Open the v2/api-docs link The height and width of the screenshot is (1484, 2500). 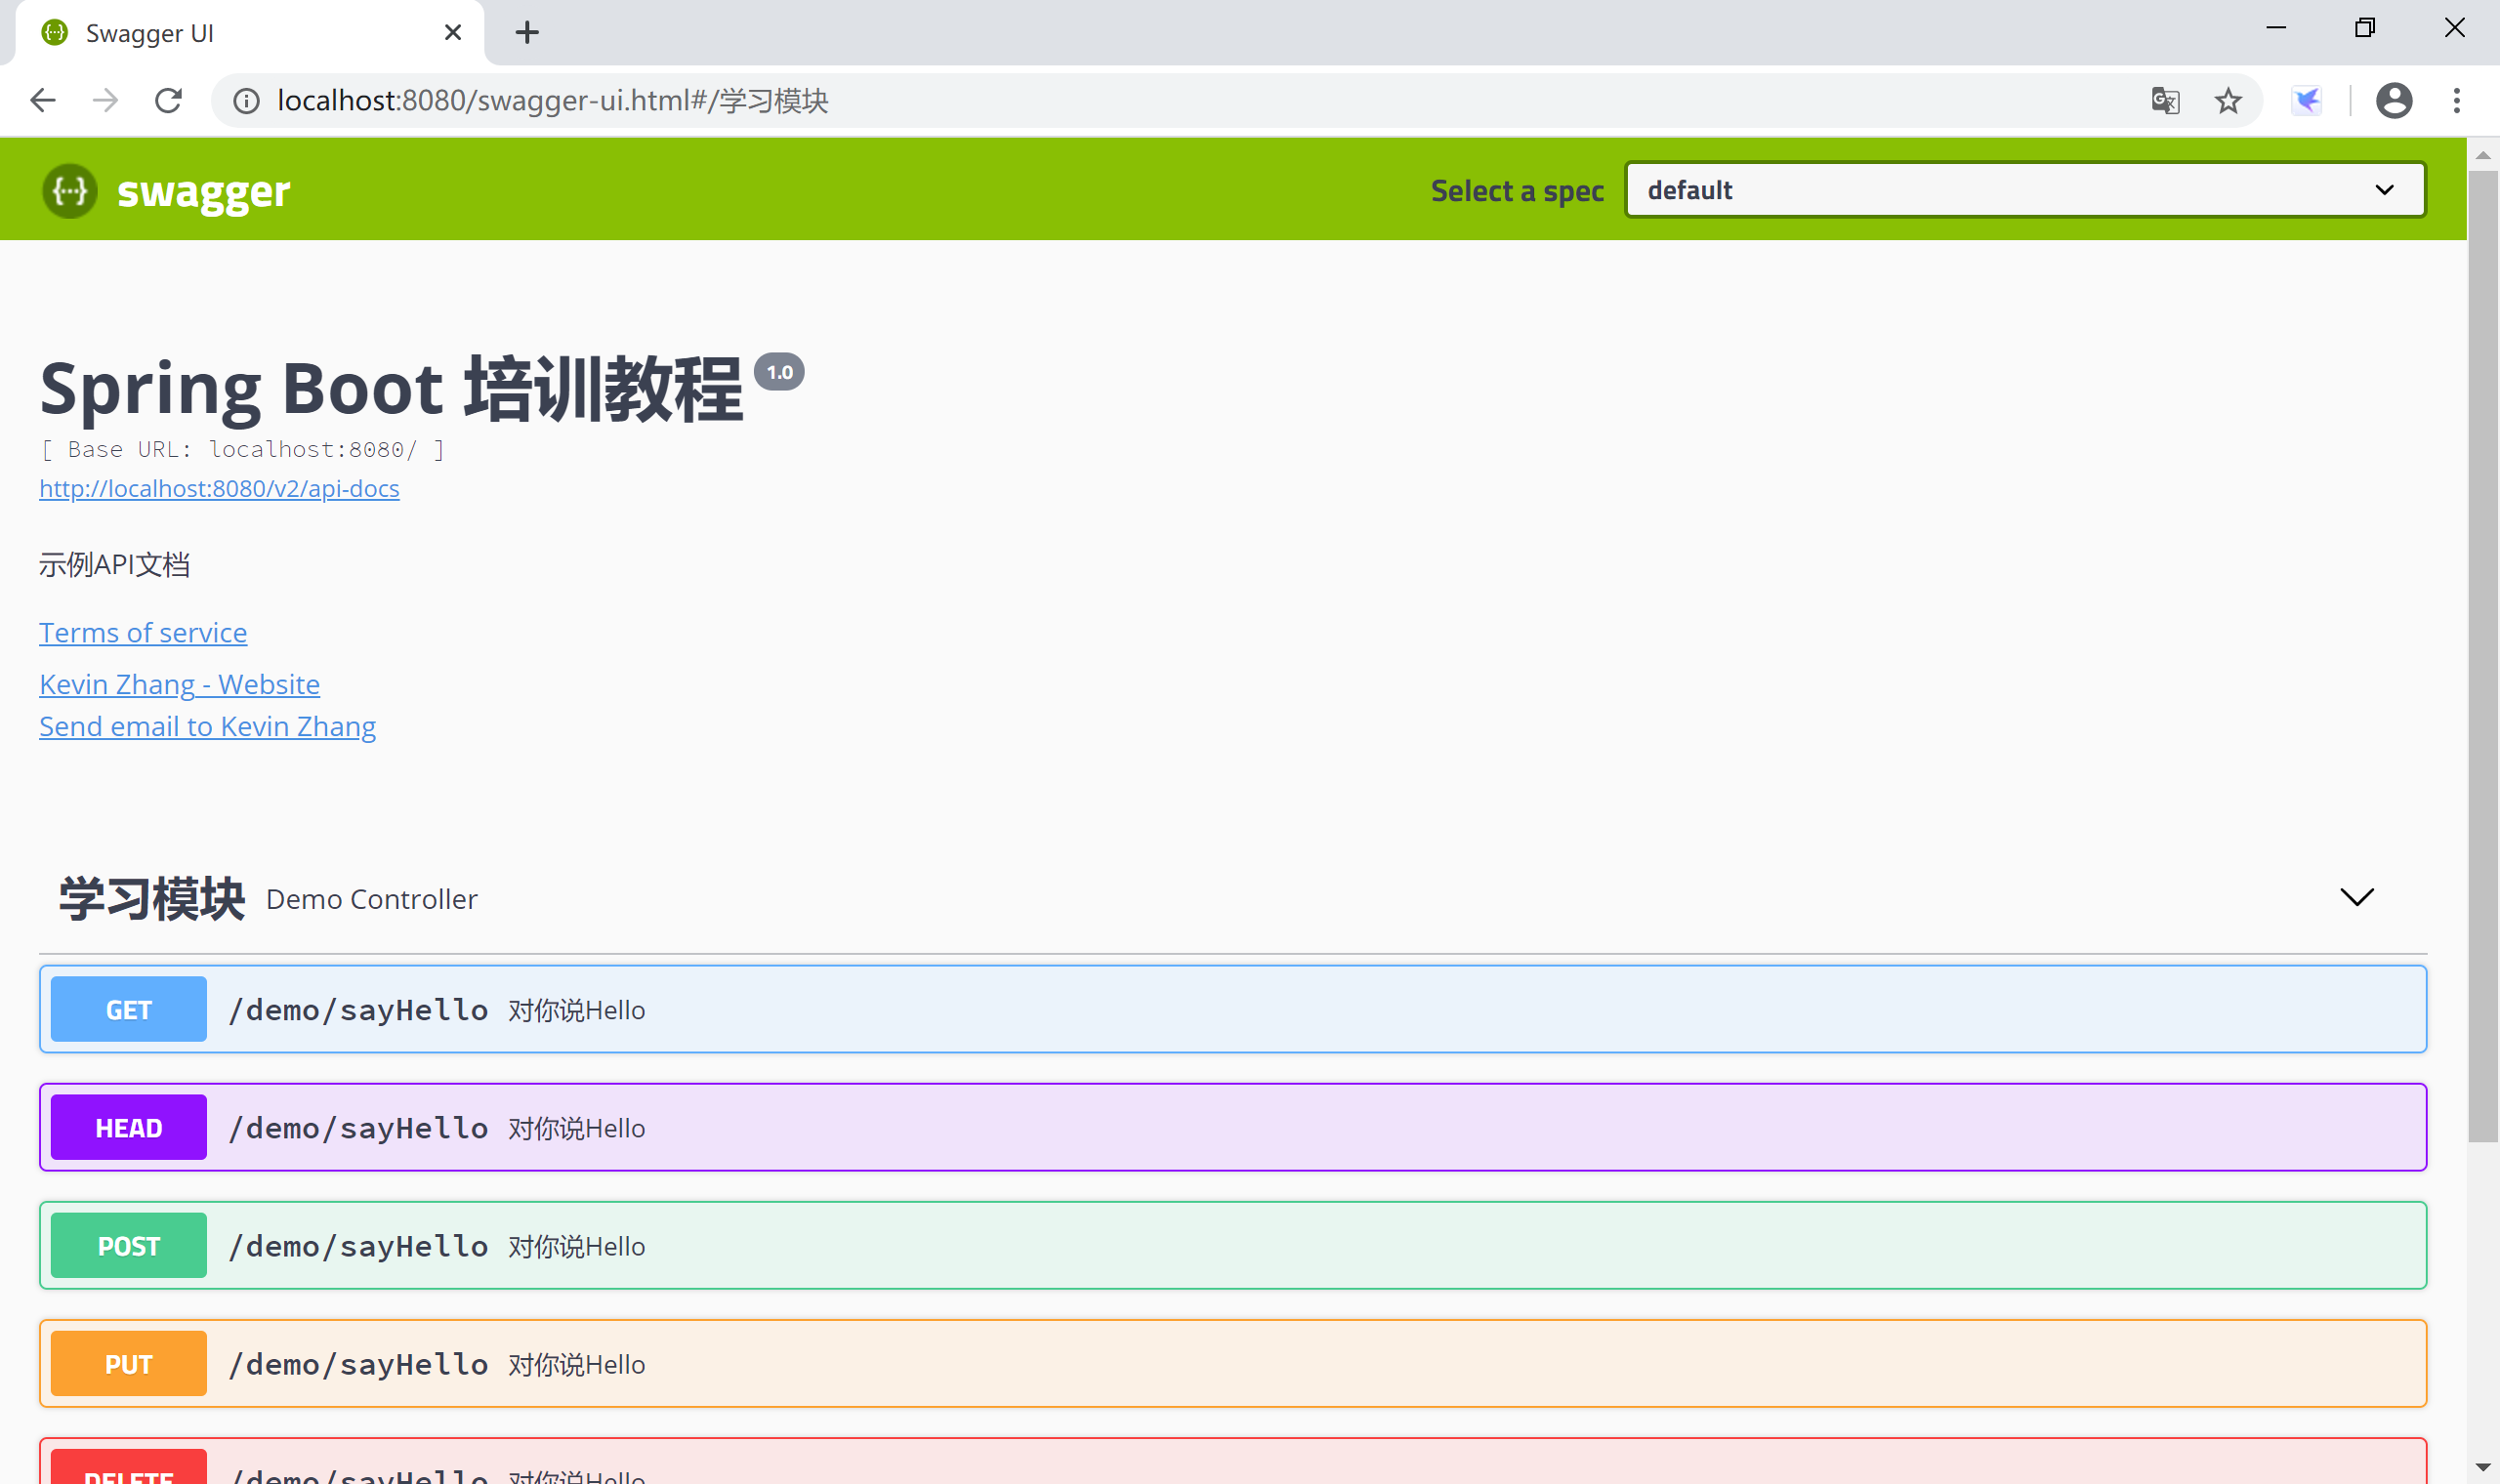coord(219,489)
